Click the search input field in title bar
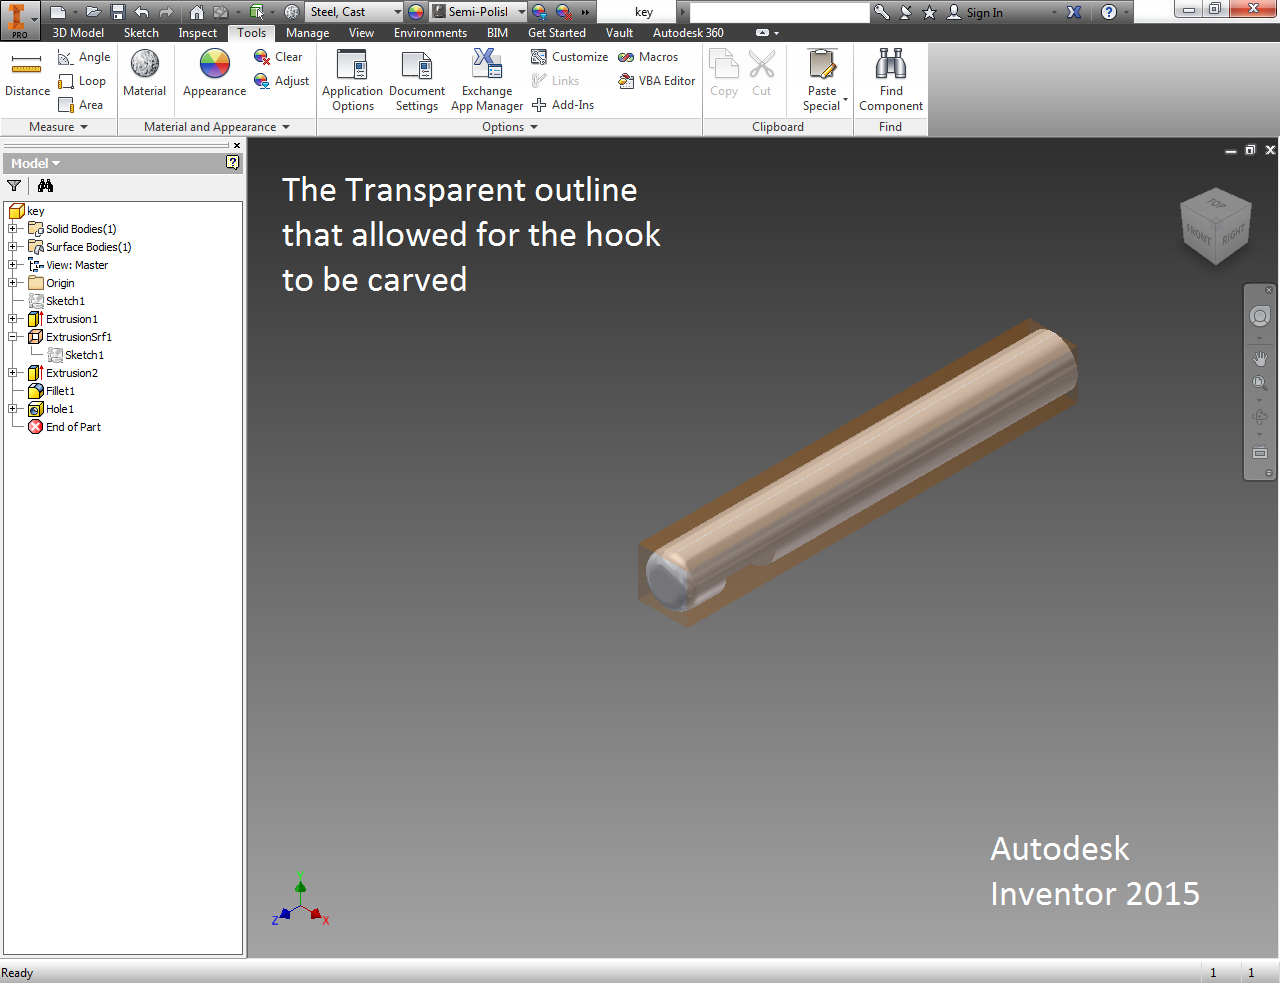 click(779, 12)
